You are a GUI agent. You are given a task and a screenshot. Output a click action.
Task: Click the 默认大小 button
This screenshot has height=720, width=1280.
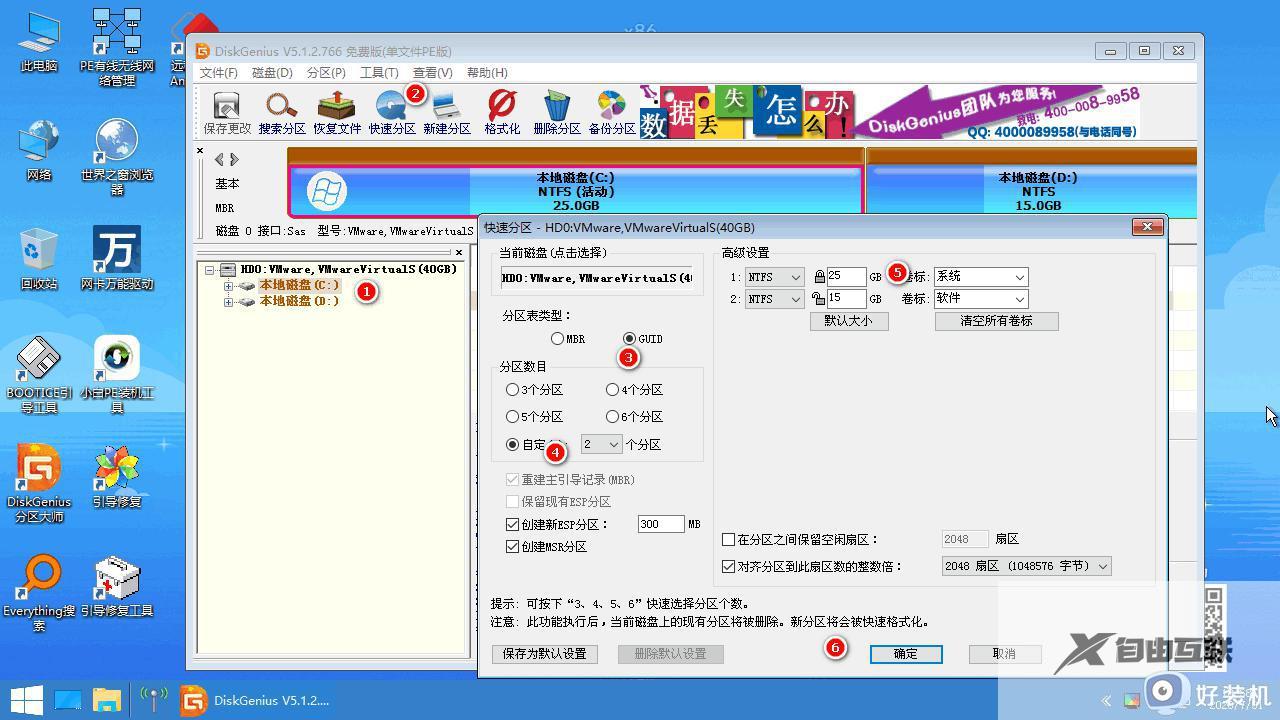[x=848, y=321]
